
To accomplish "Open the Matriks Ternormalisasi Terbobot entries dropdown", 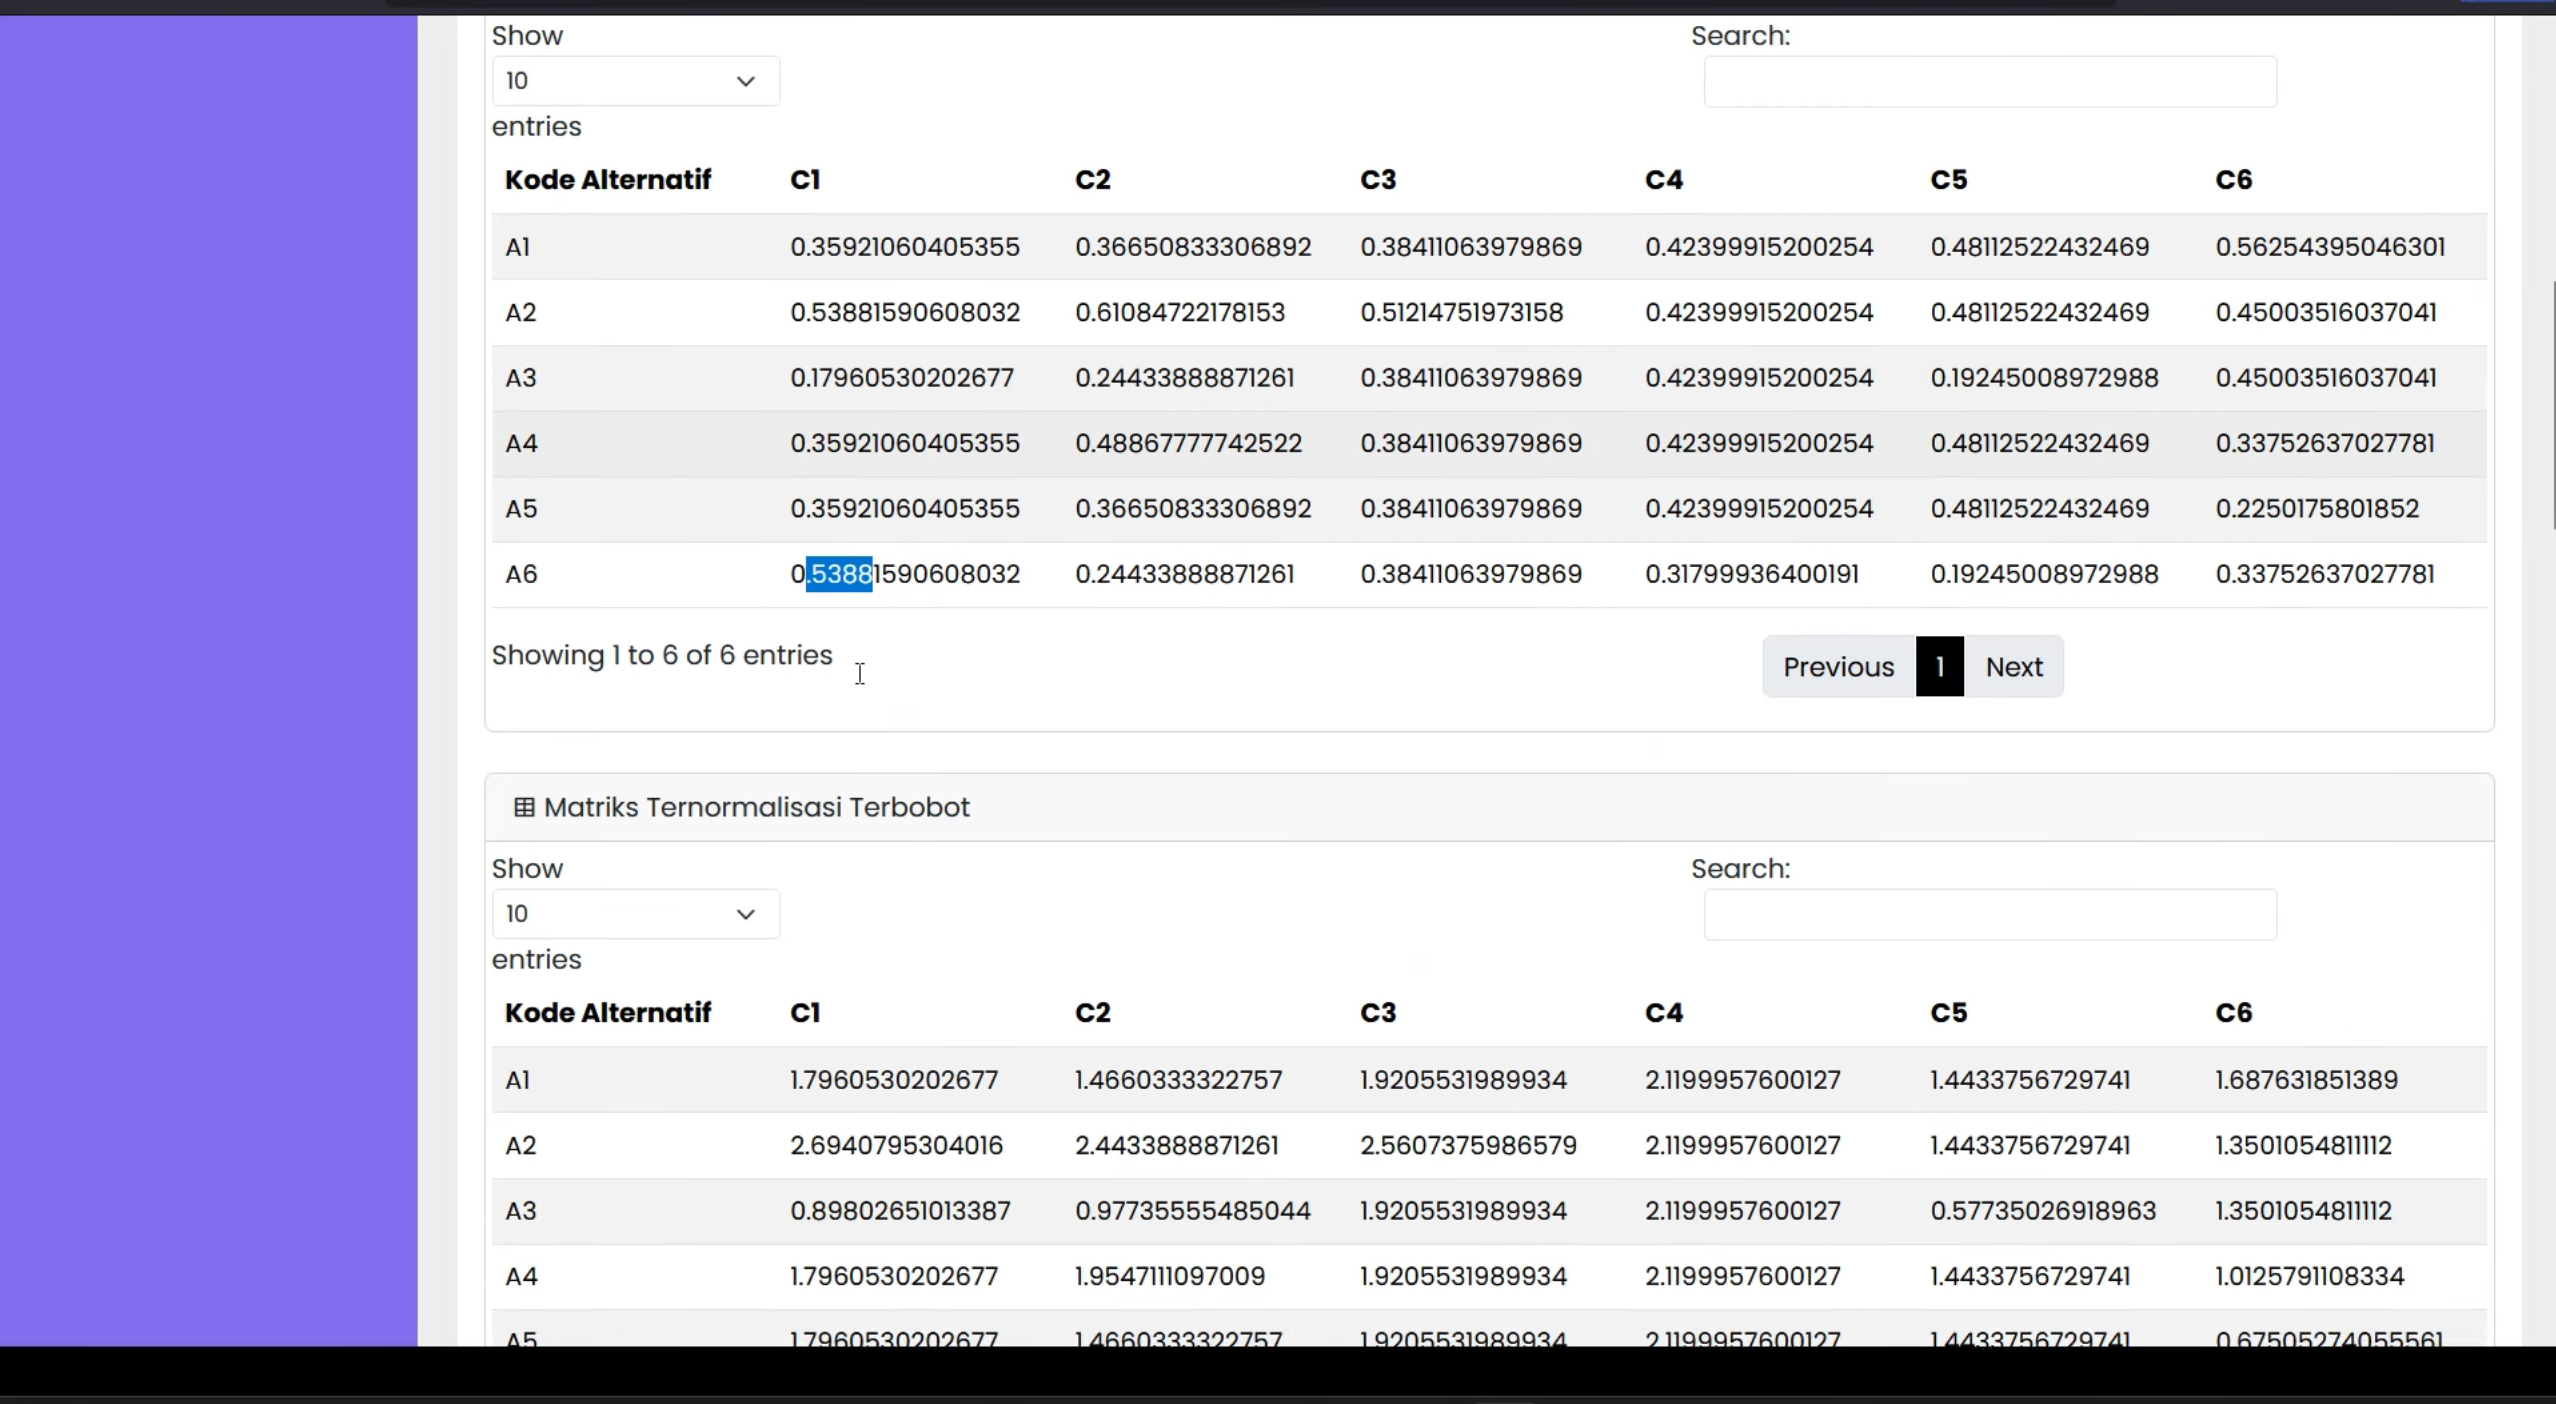I will click(x=635, y=914).
